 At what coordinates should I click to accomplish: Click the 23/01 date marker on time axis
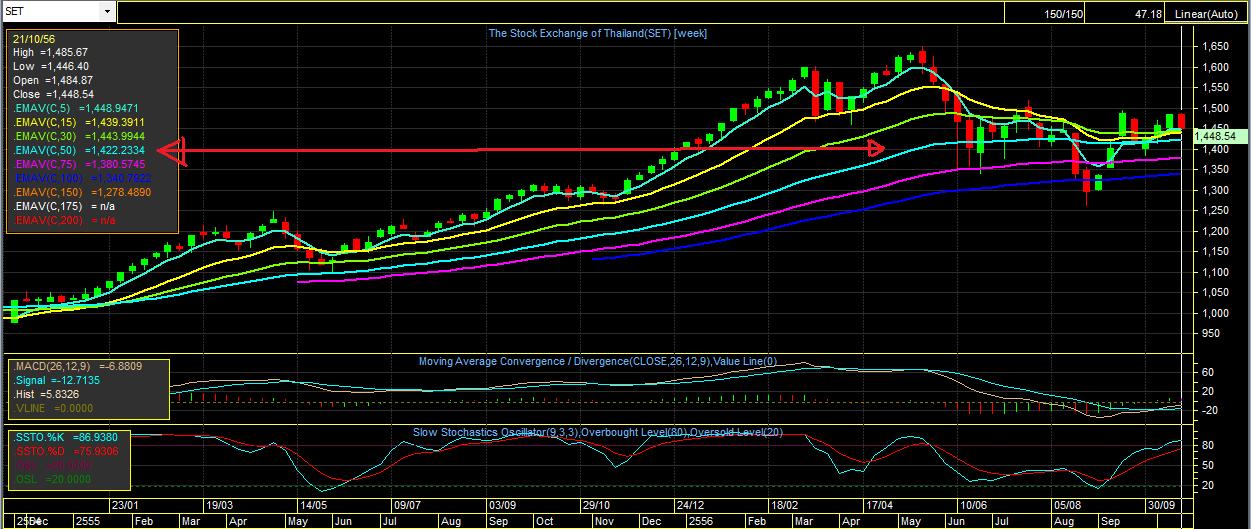point(125,506)
